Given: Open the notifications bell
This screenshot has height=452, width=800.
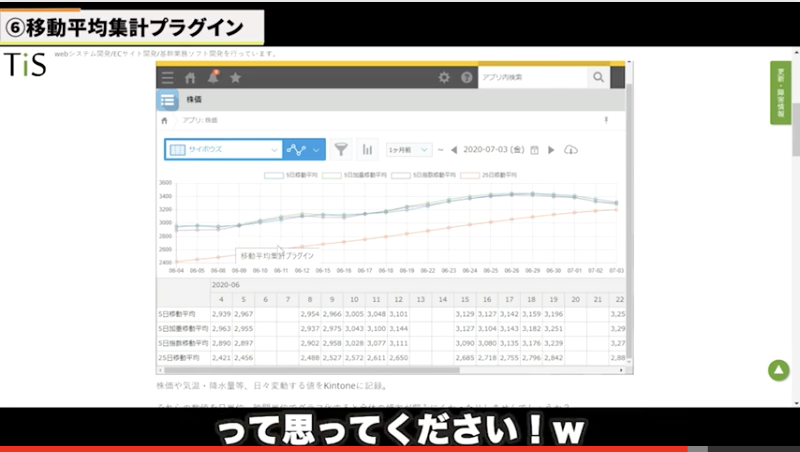Looking at the screenshot, I should point(213,77).
